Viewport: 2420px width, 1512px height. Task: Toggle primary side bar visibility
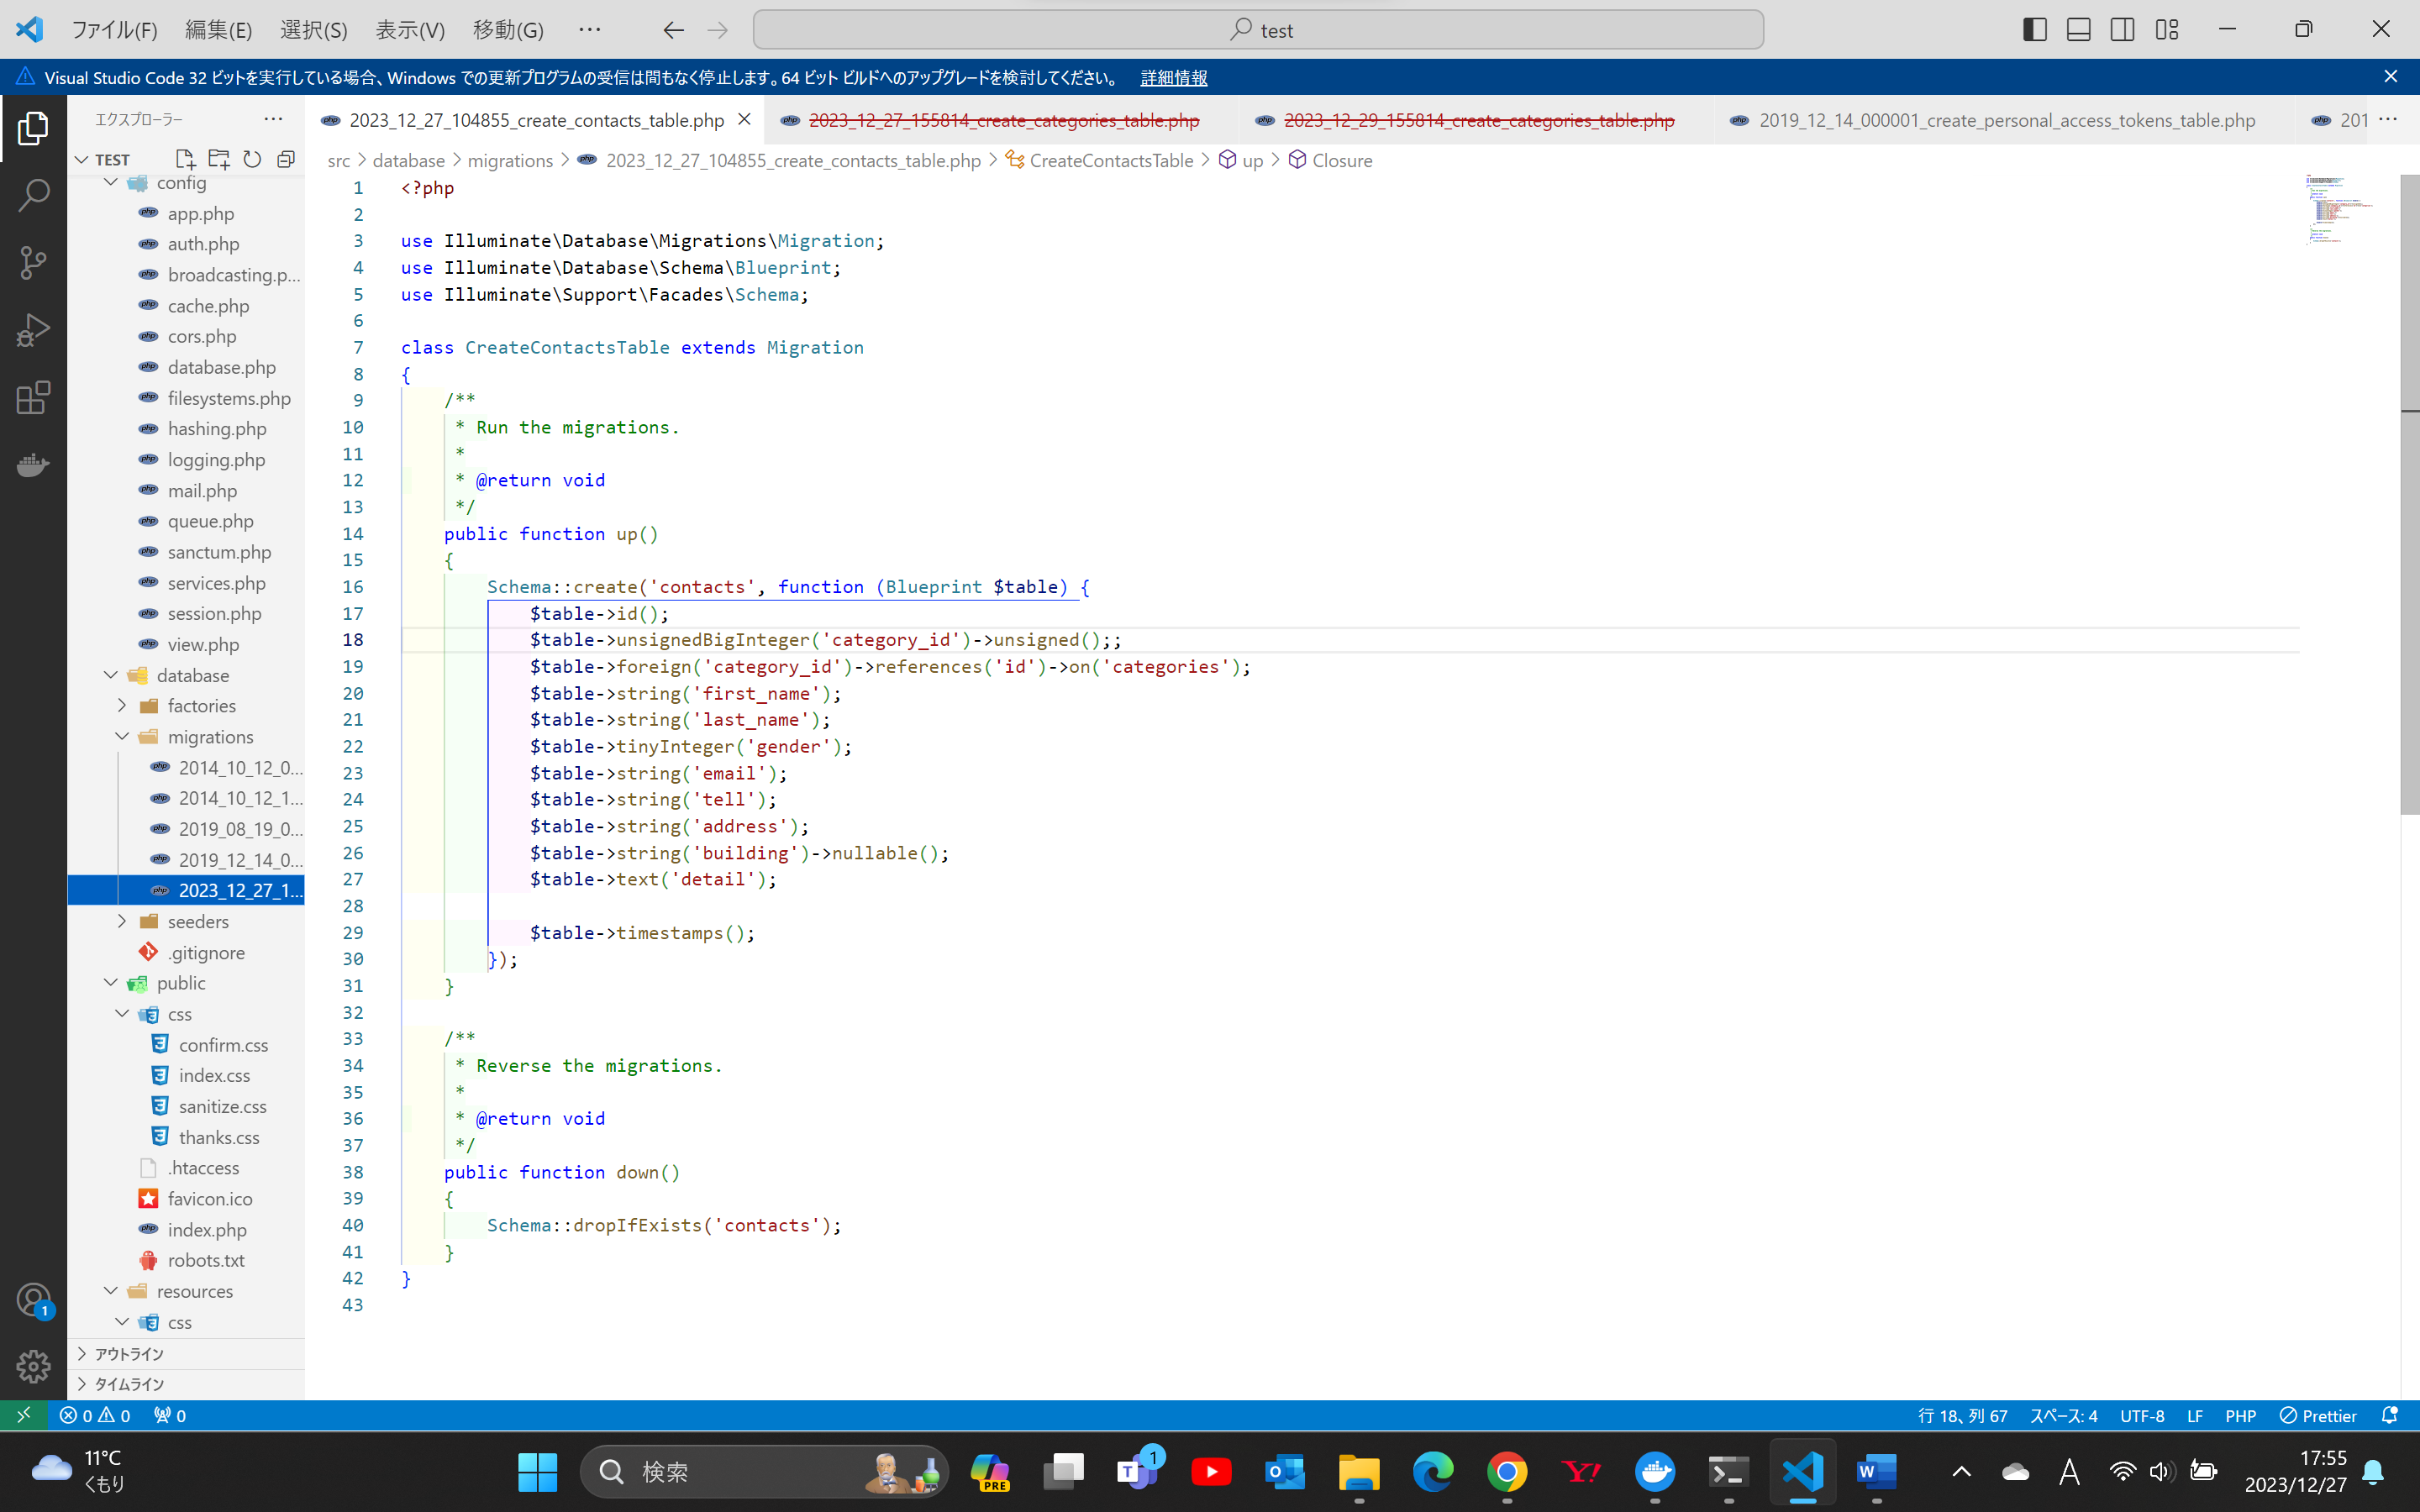(x=2035, y=30)
